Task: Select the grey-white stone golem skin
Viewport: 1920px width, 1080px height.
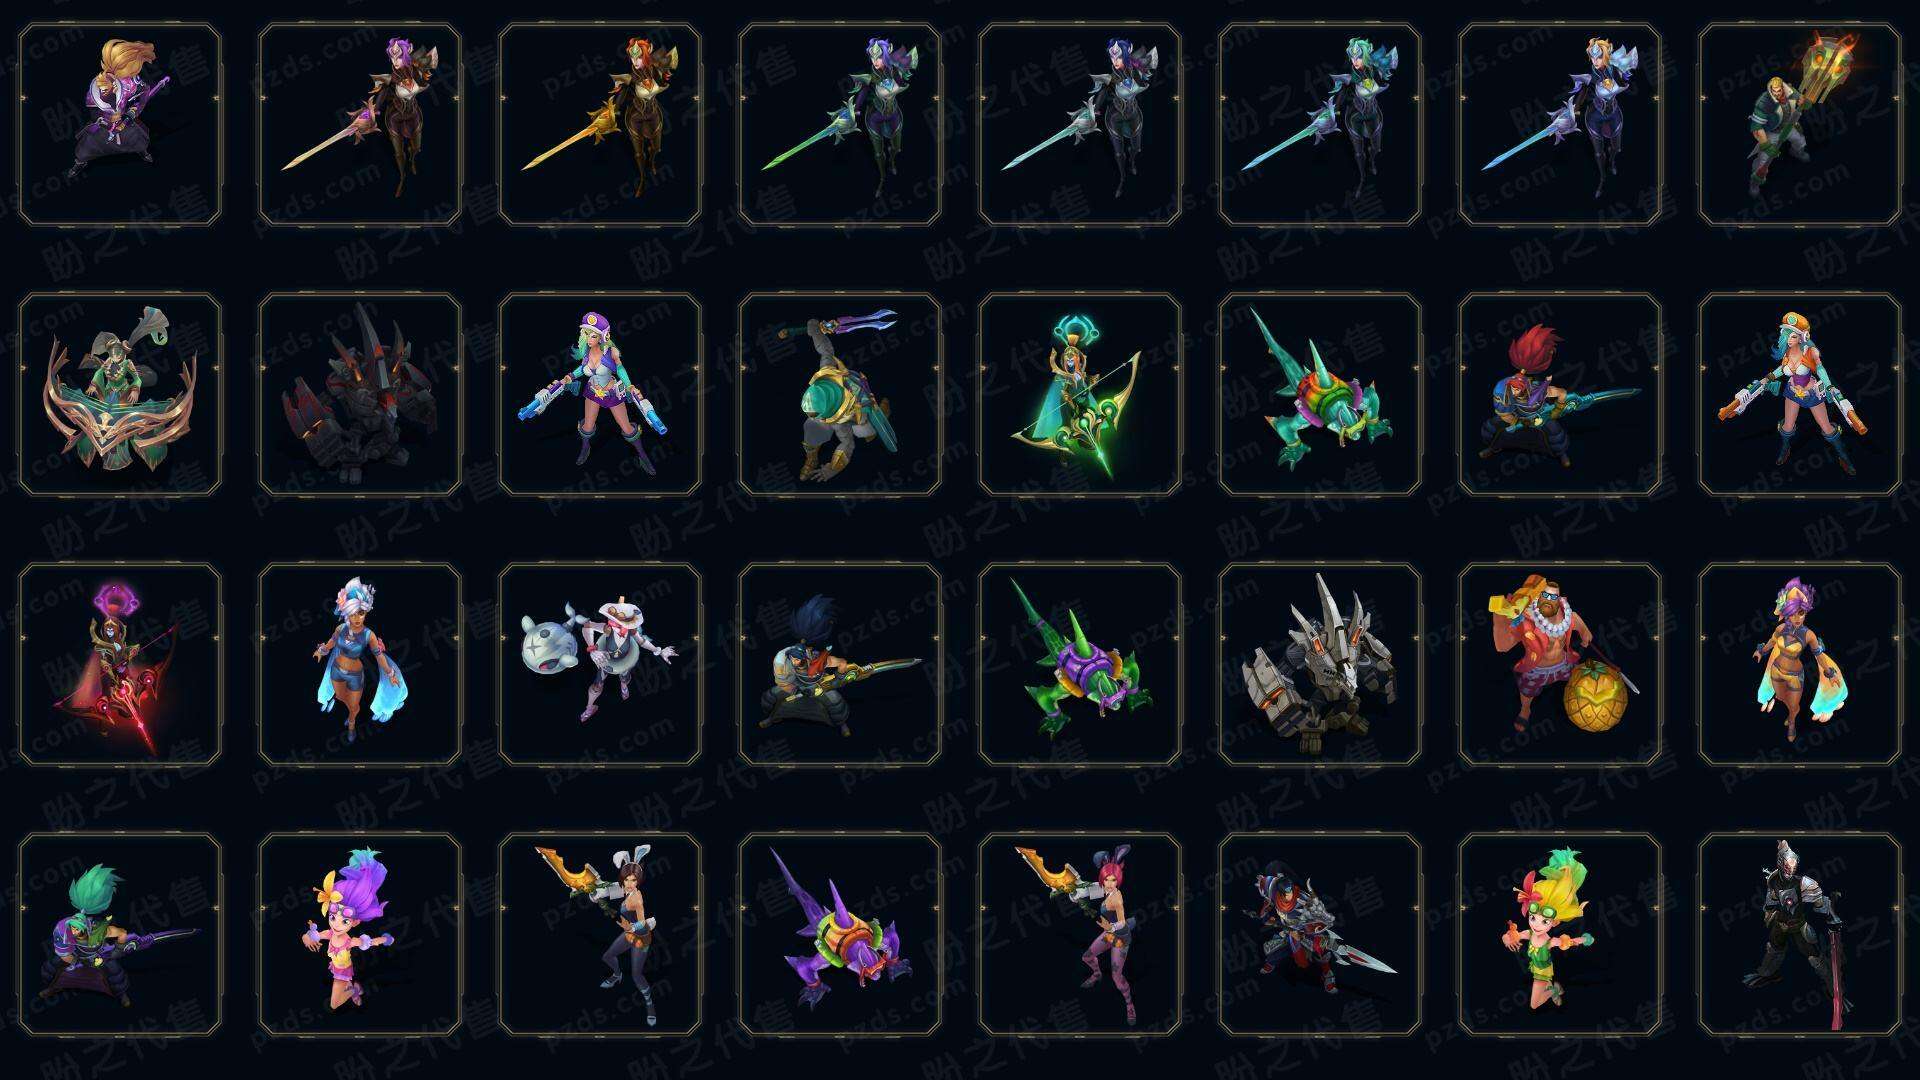Action: point(1320,664)
